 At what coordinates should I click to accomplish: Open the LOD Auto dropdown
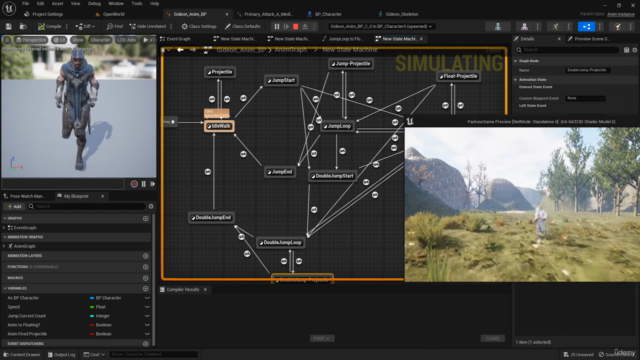pos(126,40)
